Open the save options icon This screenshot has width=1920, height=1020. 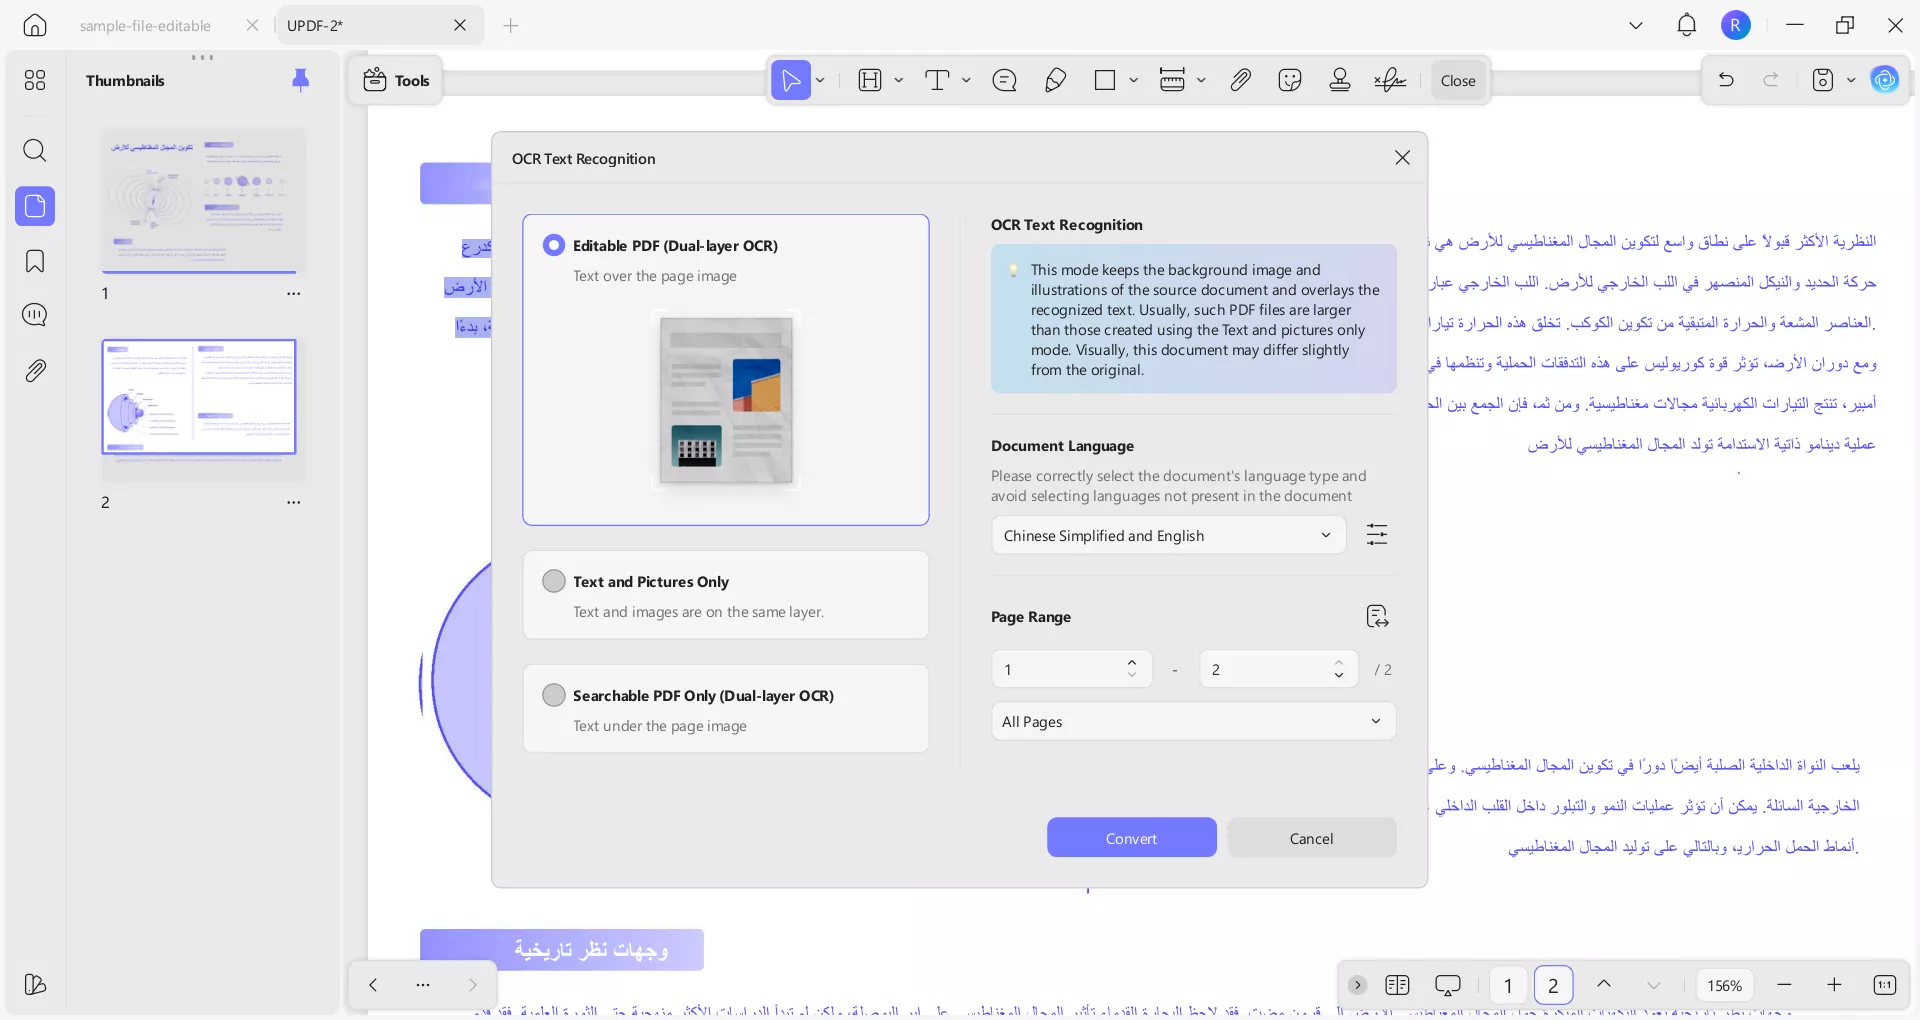(x=1823, y=80)
